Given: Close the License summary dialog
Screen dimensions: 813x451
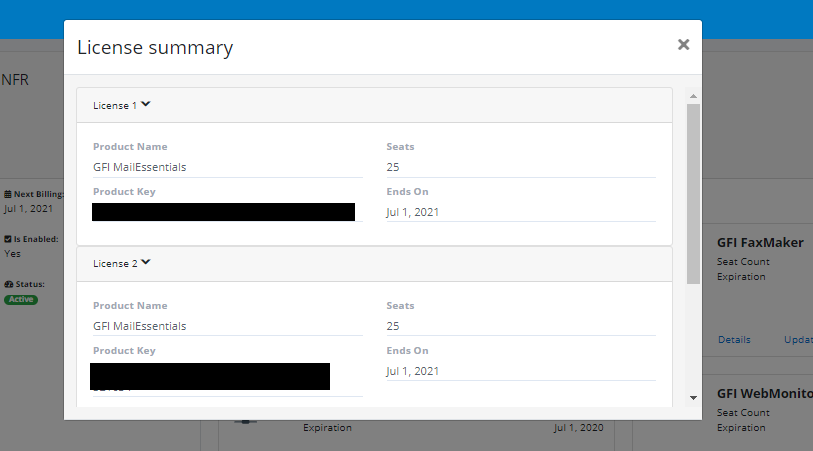Looking at the screenshot, I should click(683, 45).
